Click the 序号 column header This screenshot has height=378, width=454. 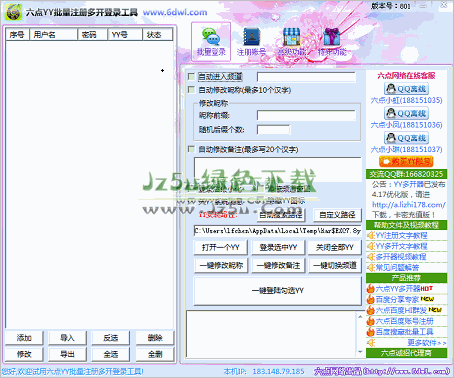(18, 35)
